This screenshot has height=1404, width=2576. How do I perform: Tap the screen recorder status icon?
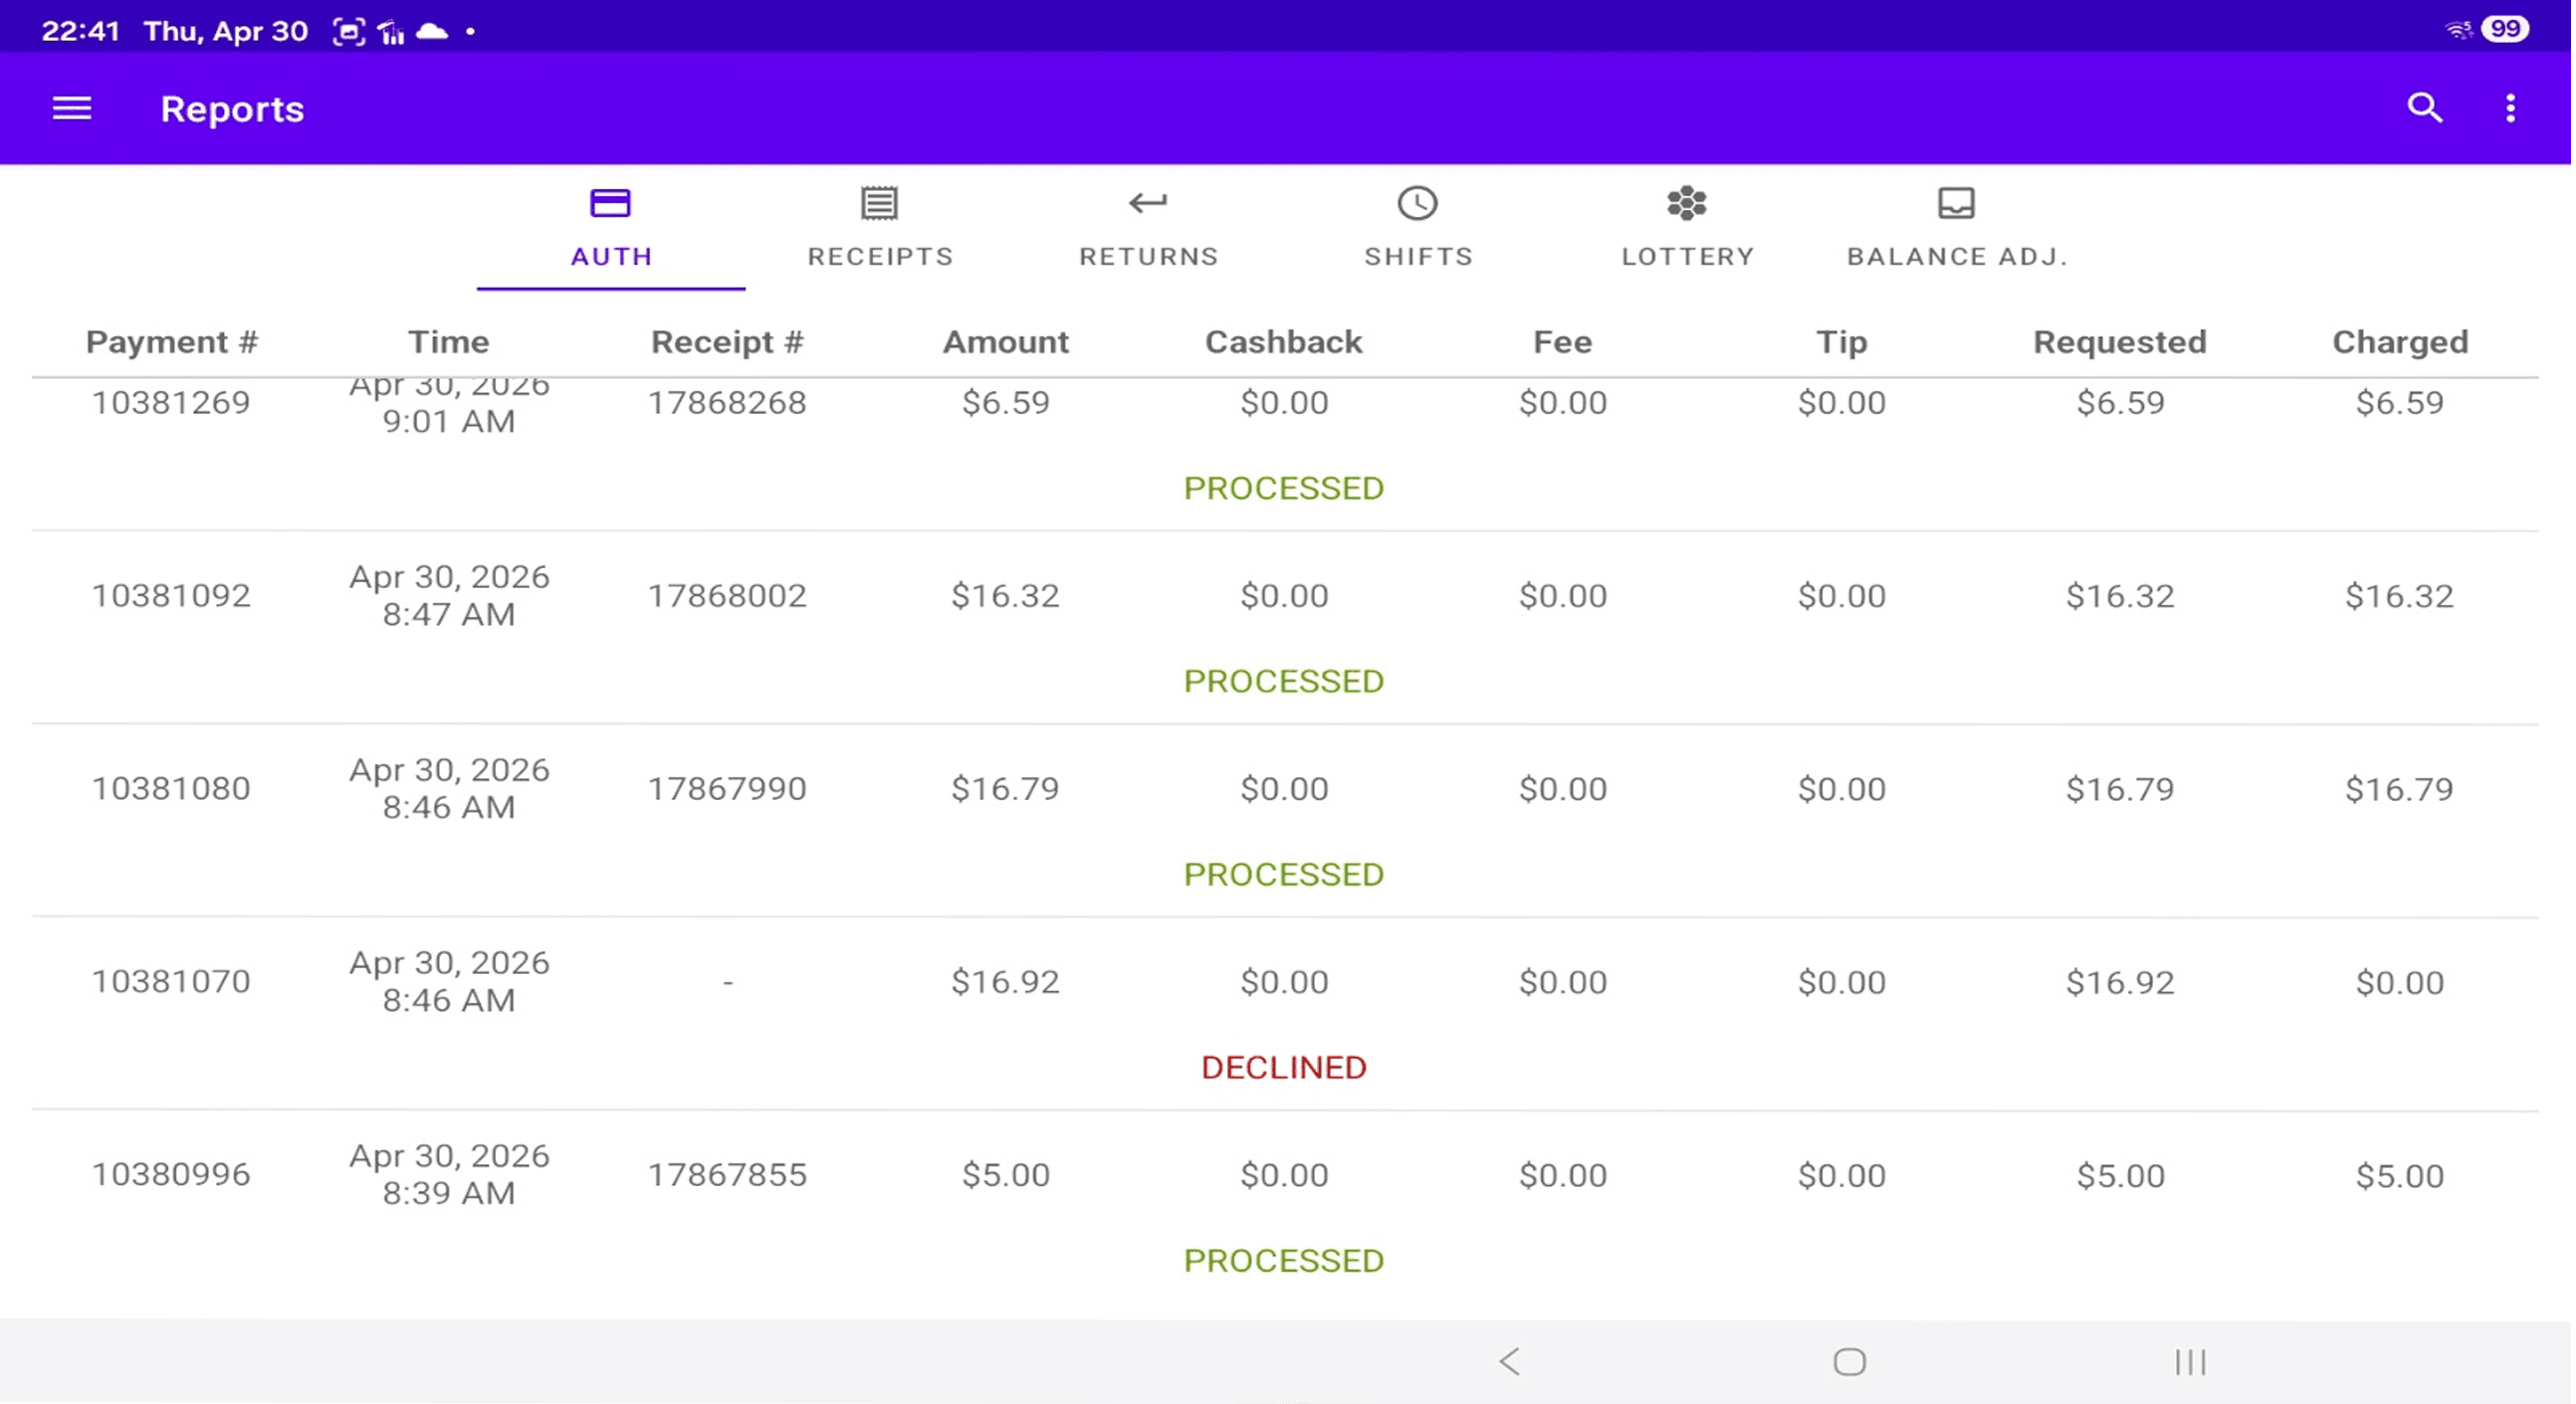[x=349, y=31]
